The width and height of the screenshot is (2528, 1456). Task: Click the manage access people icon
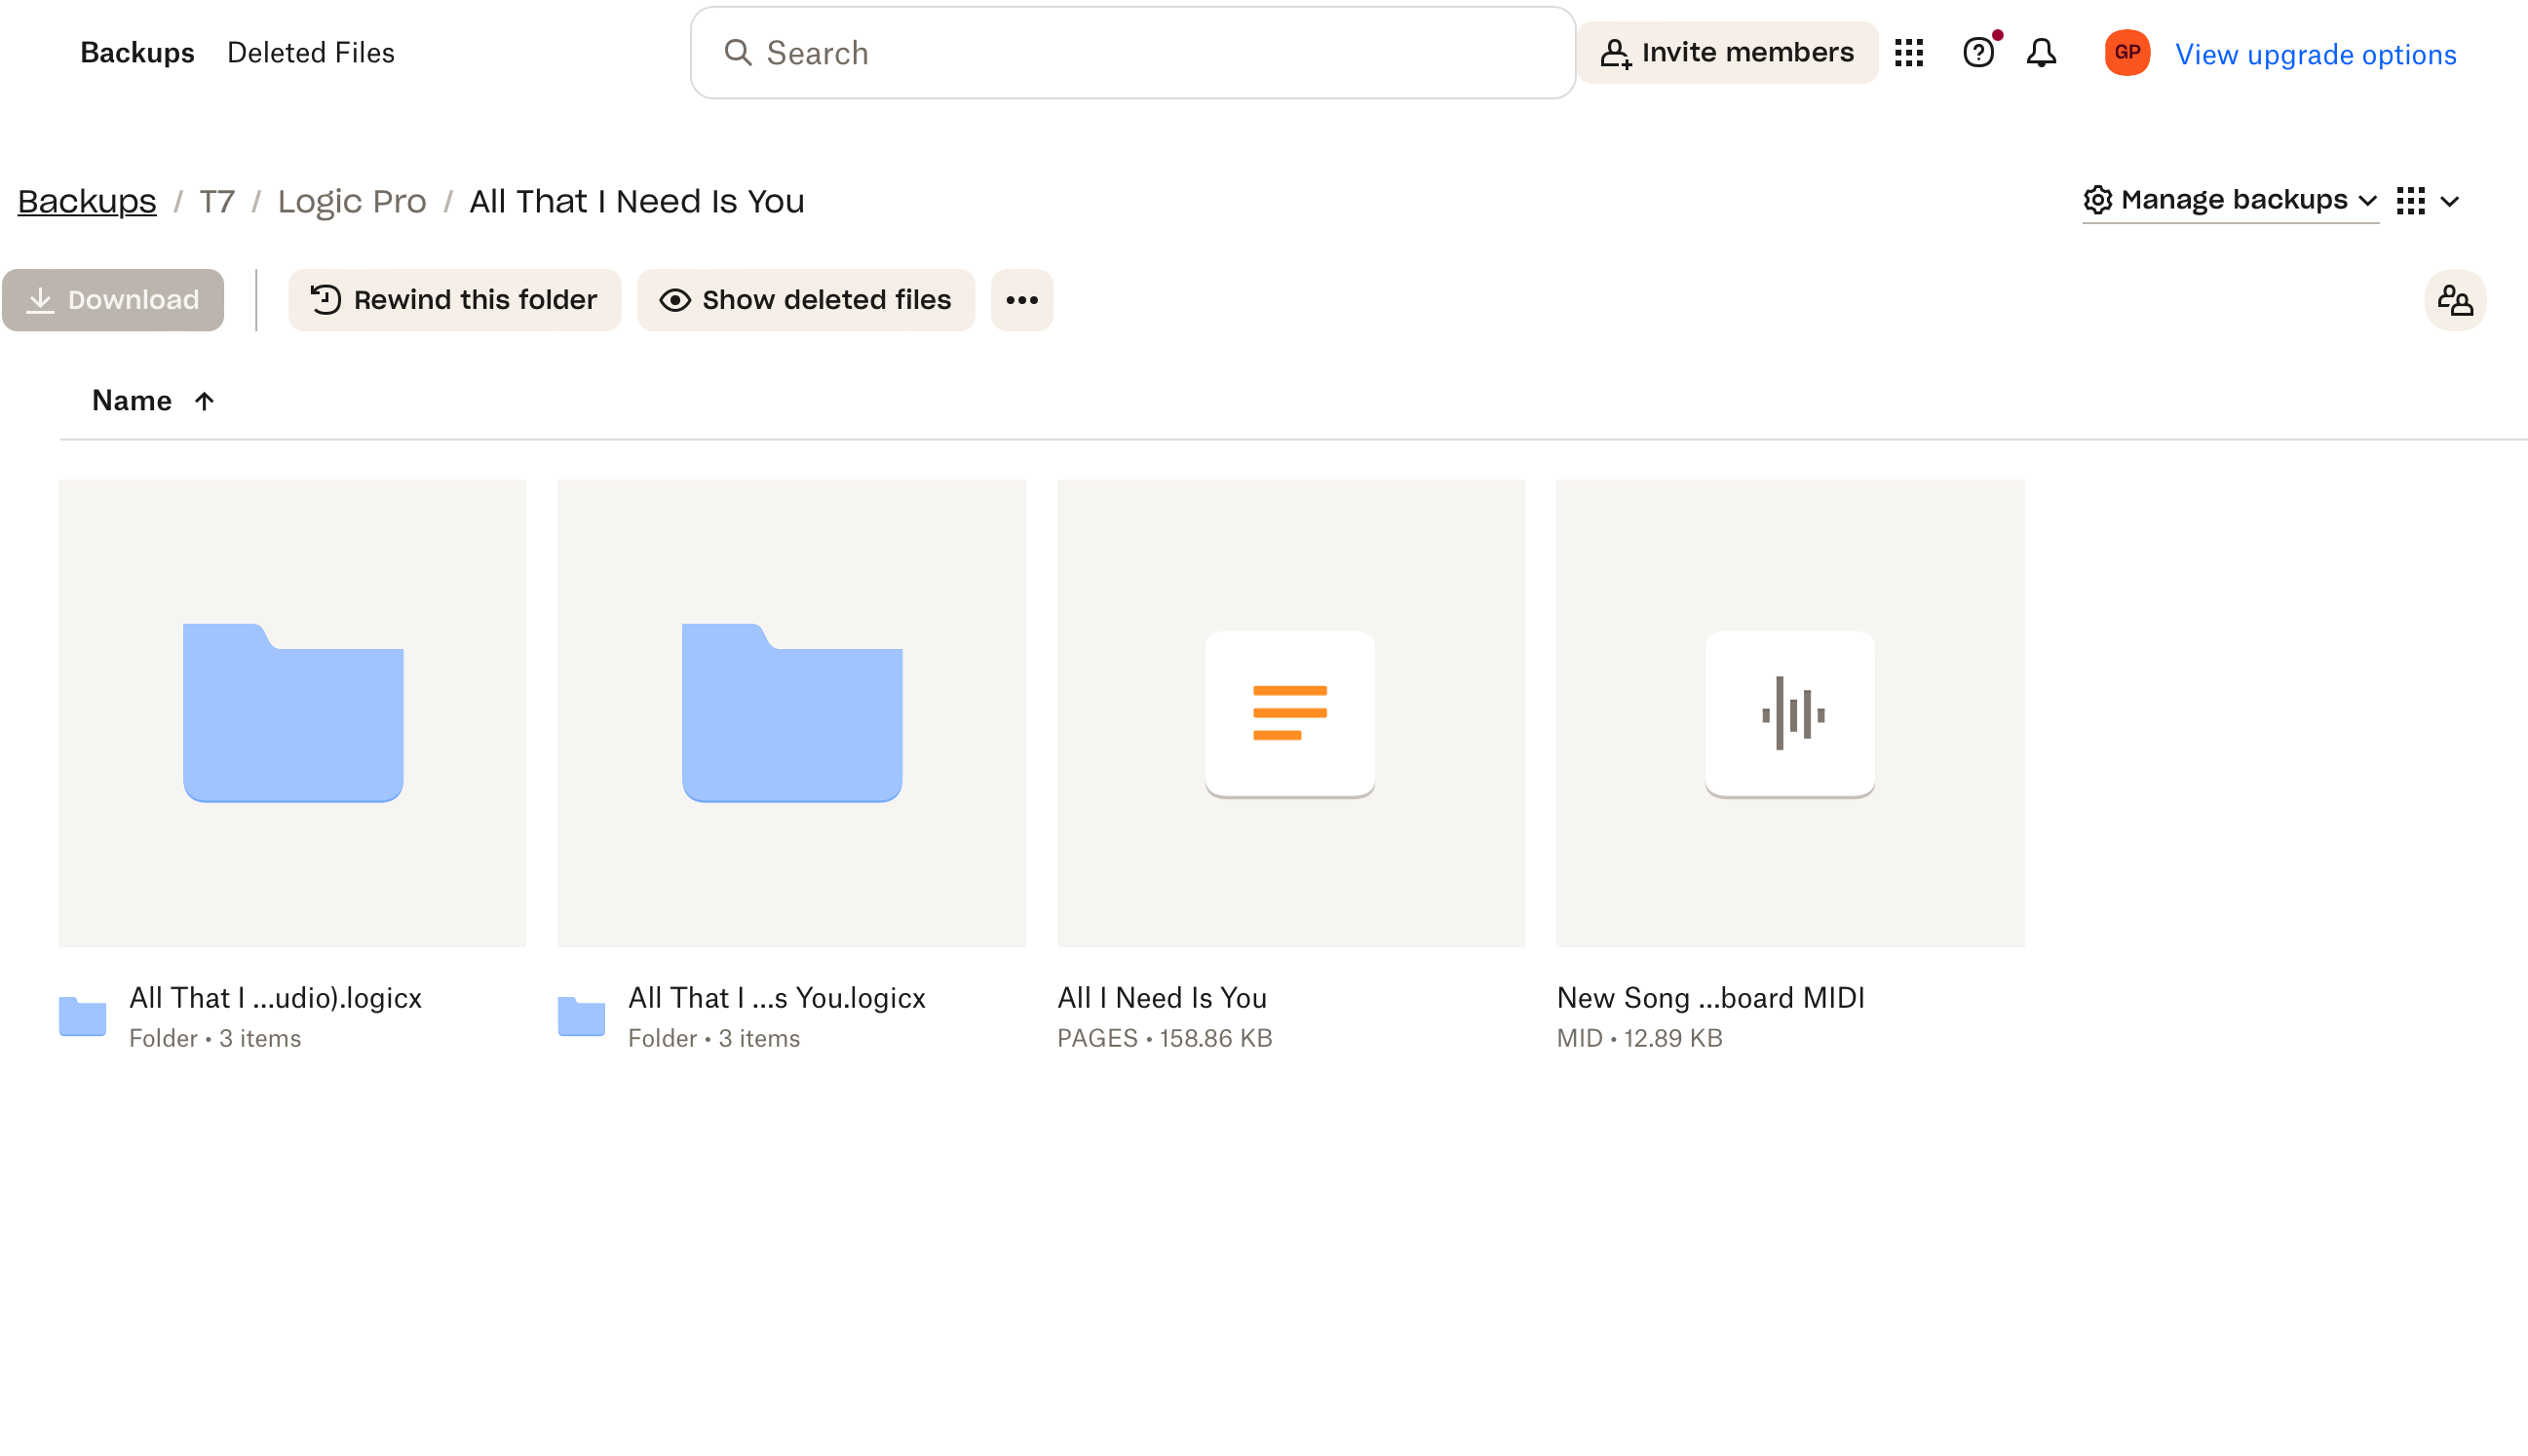(x=2454, y=300)
